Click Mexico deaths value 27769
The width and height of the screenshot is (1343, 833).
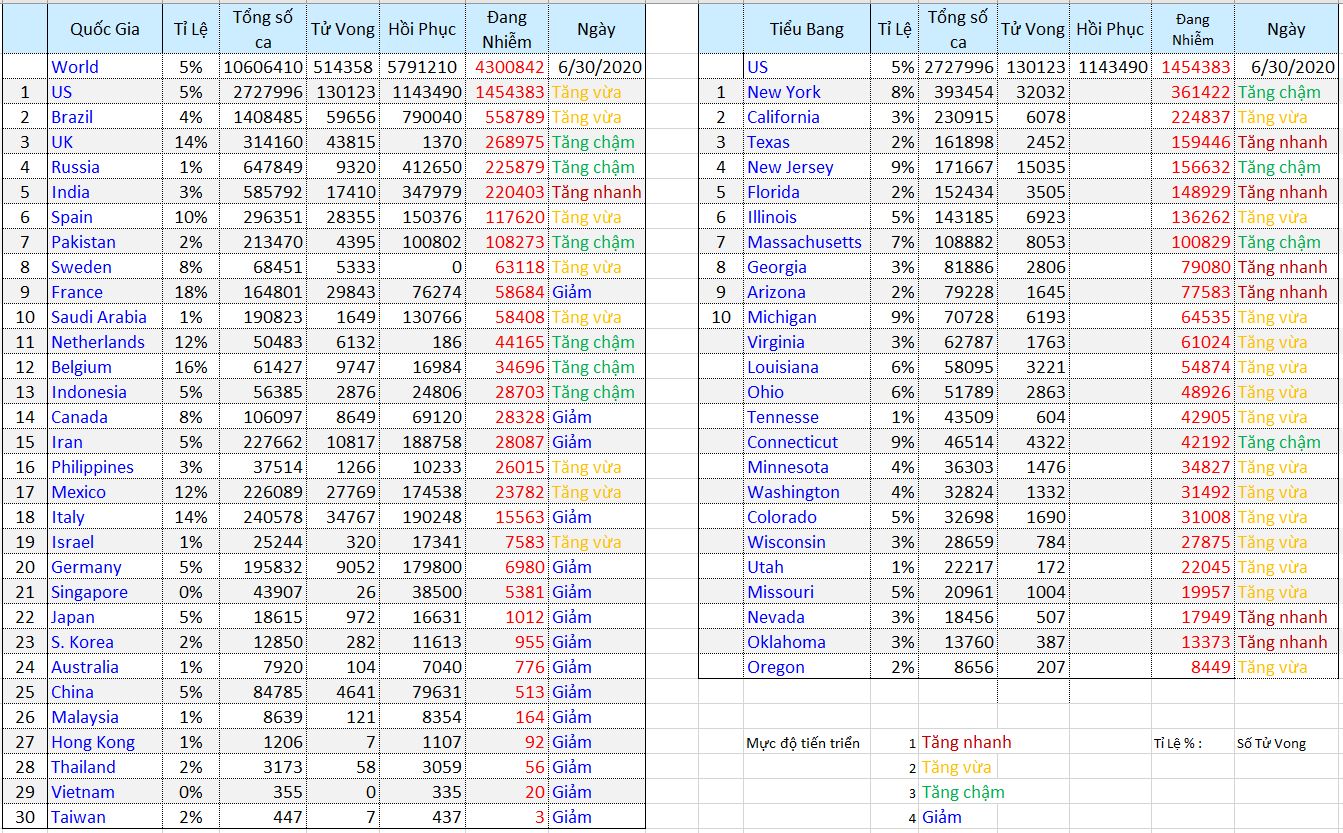point(343,492)
